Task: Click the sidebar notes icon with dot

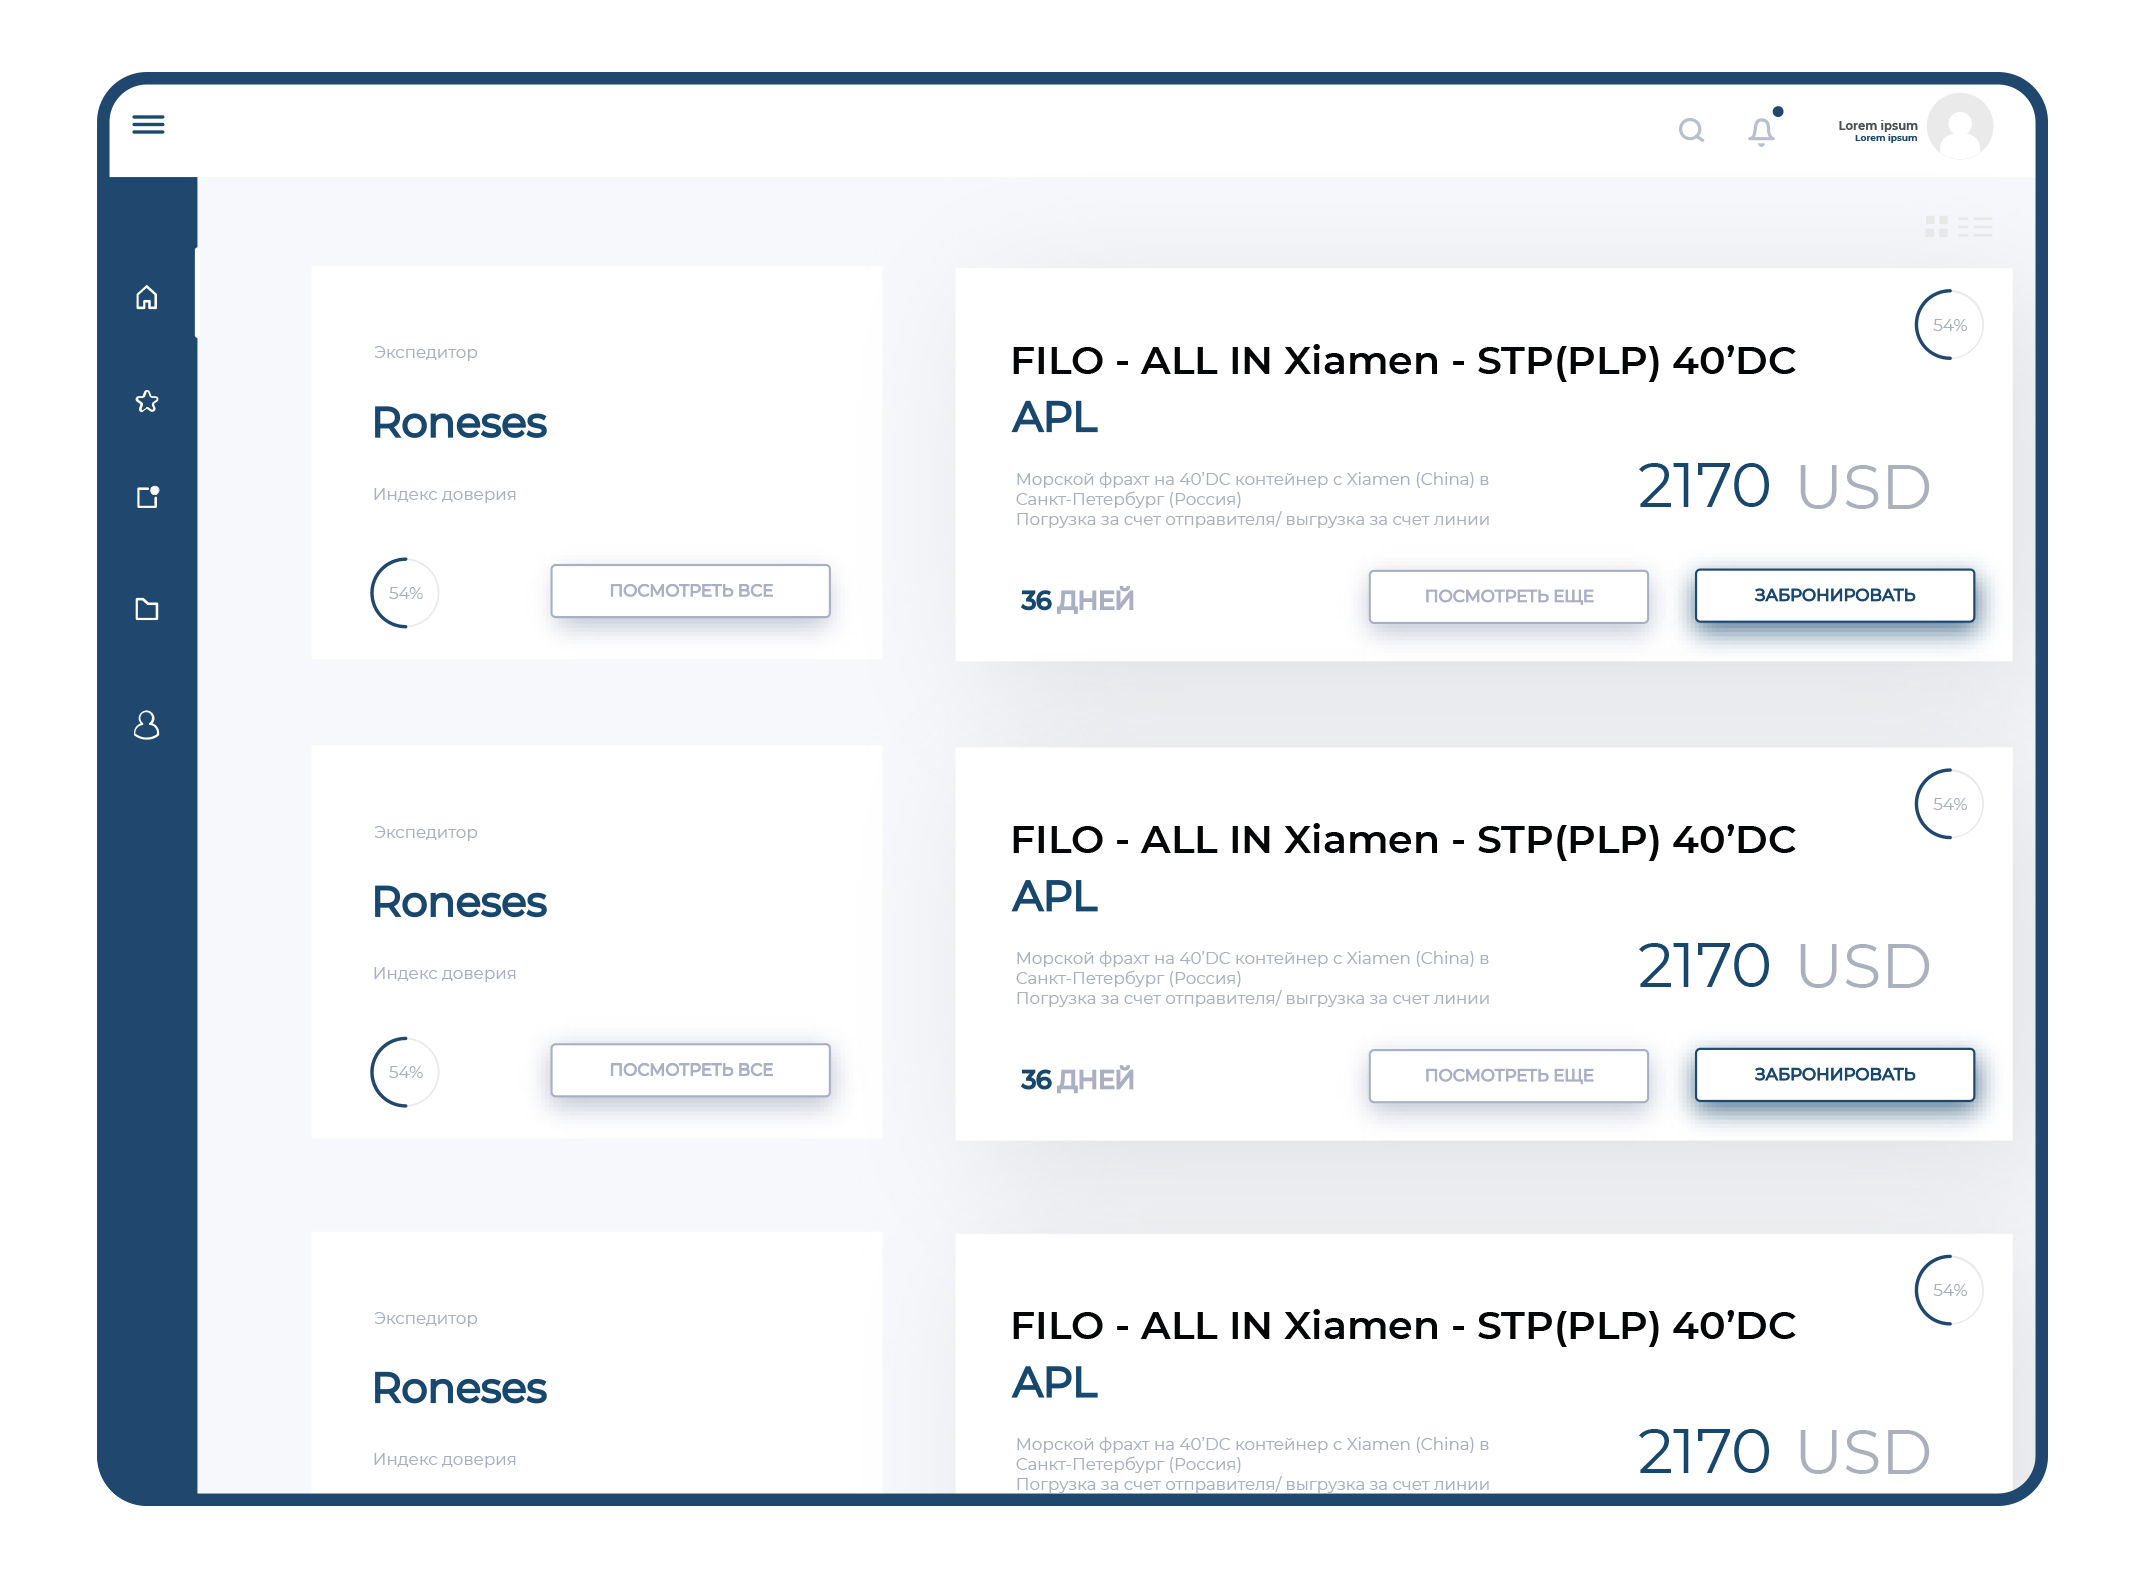Action: point(148,497)
